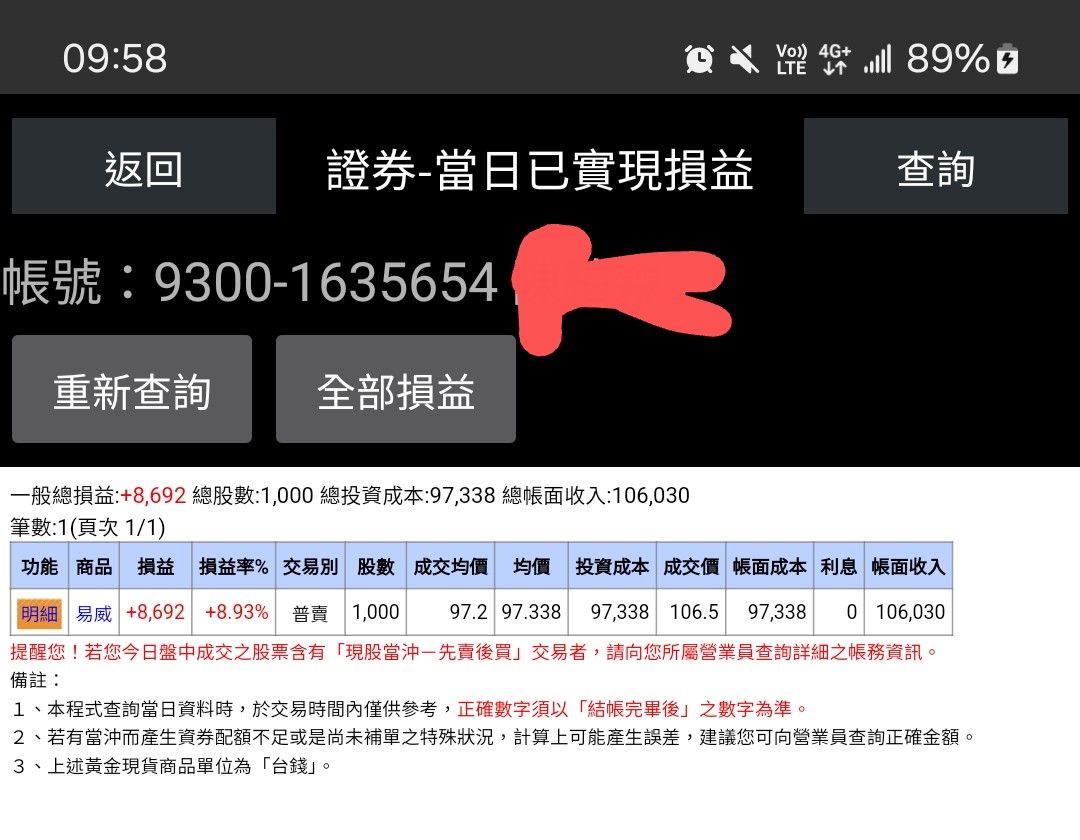Tap the VoLTE status indicator

point(791,59)
